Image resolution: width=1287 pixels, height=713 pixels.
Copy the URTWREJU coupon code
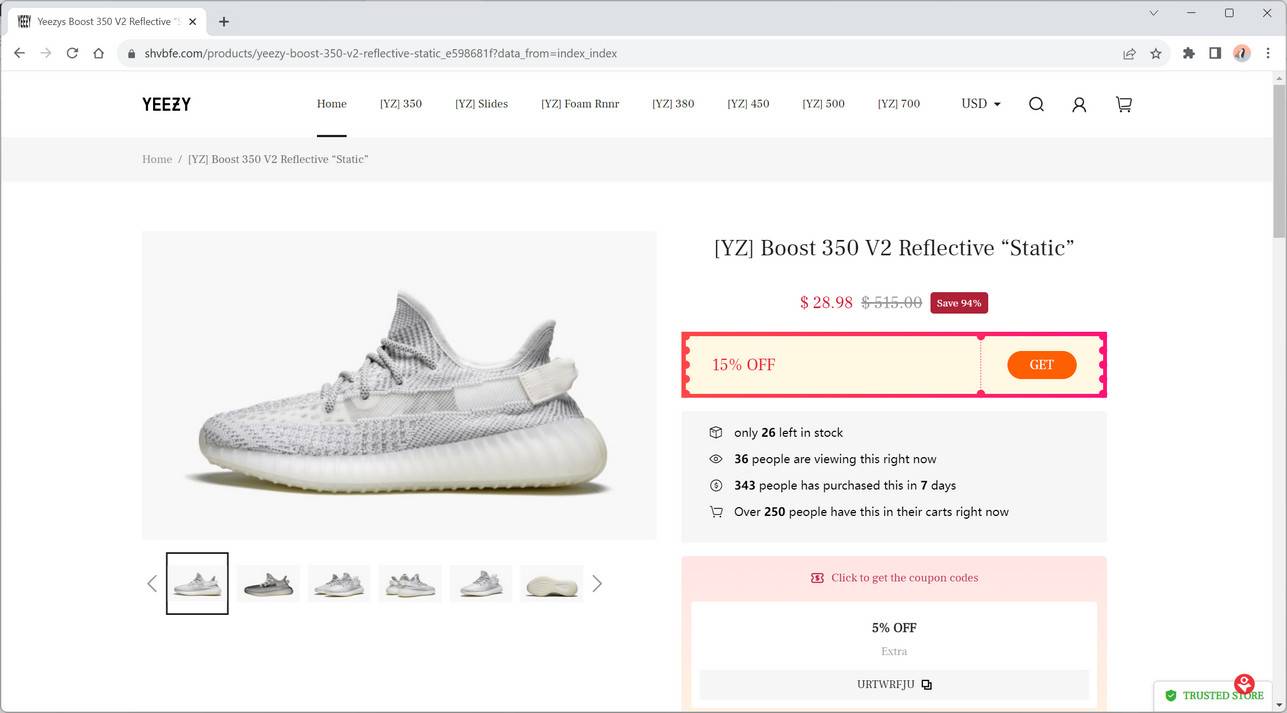click(x=926, y=685)
